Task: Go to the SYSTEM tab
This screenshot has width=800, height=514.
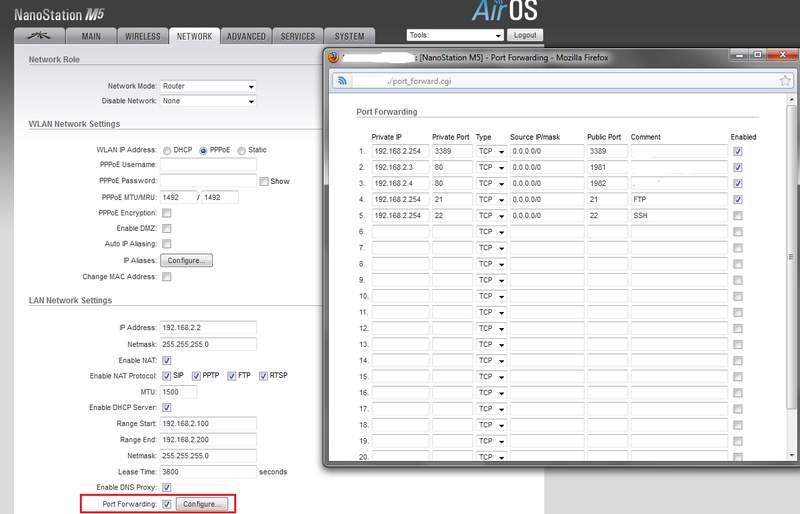Action: point(349,36)
